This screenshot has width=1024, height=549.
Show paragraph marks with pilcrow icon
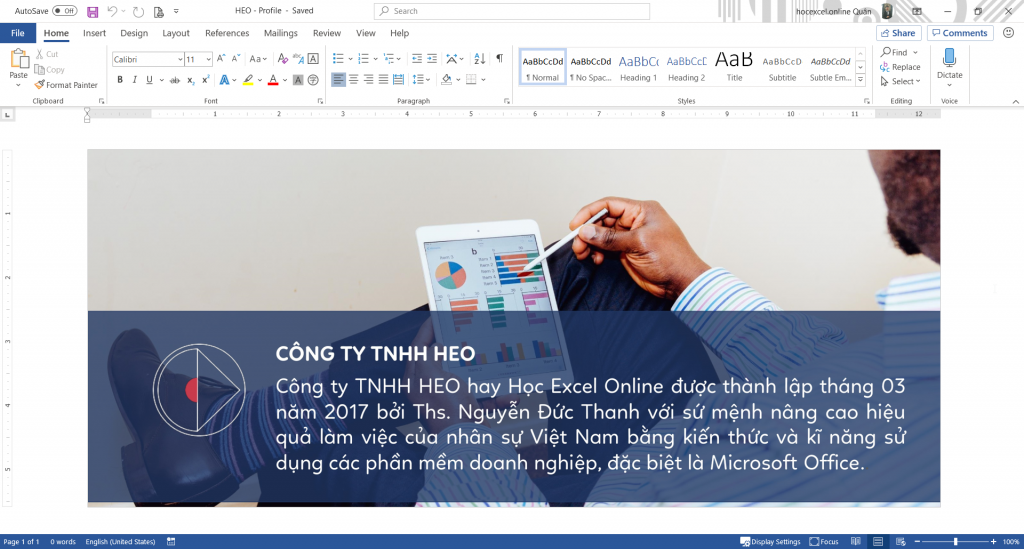499,59
